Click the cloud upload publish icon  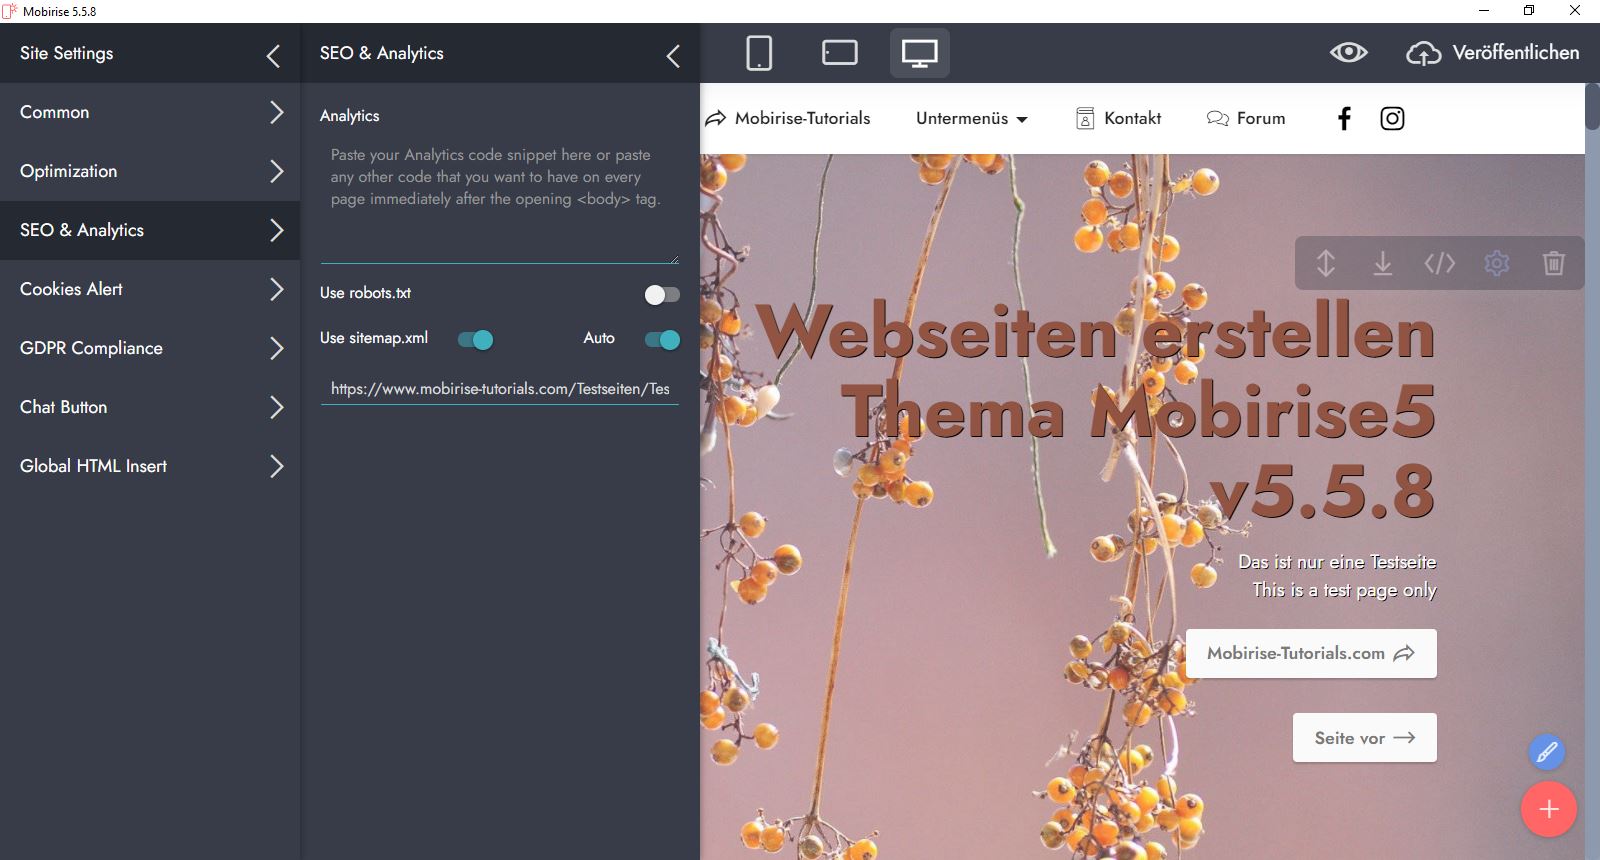tap(1424, 53)
